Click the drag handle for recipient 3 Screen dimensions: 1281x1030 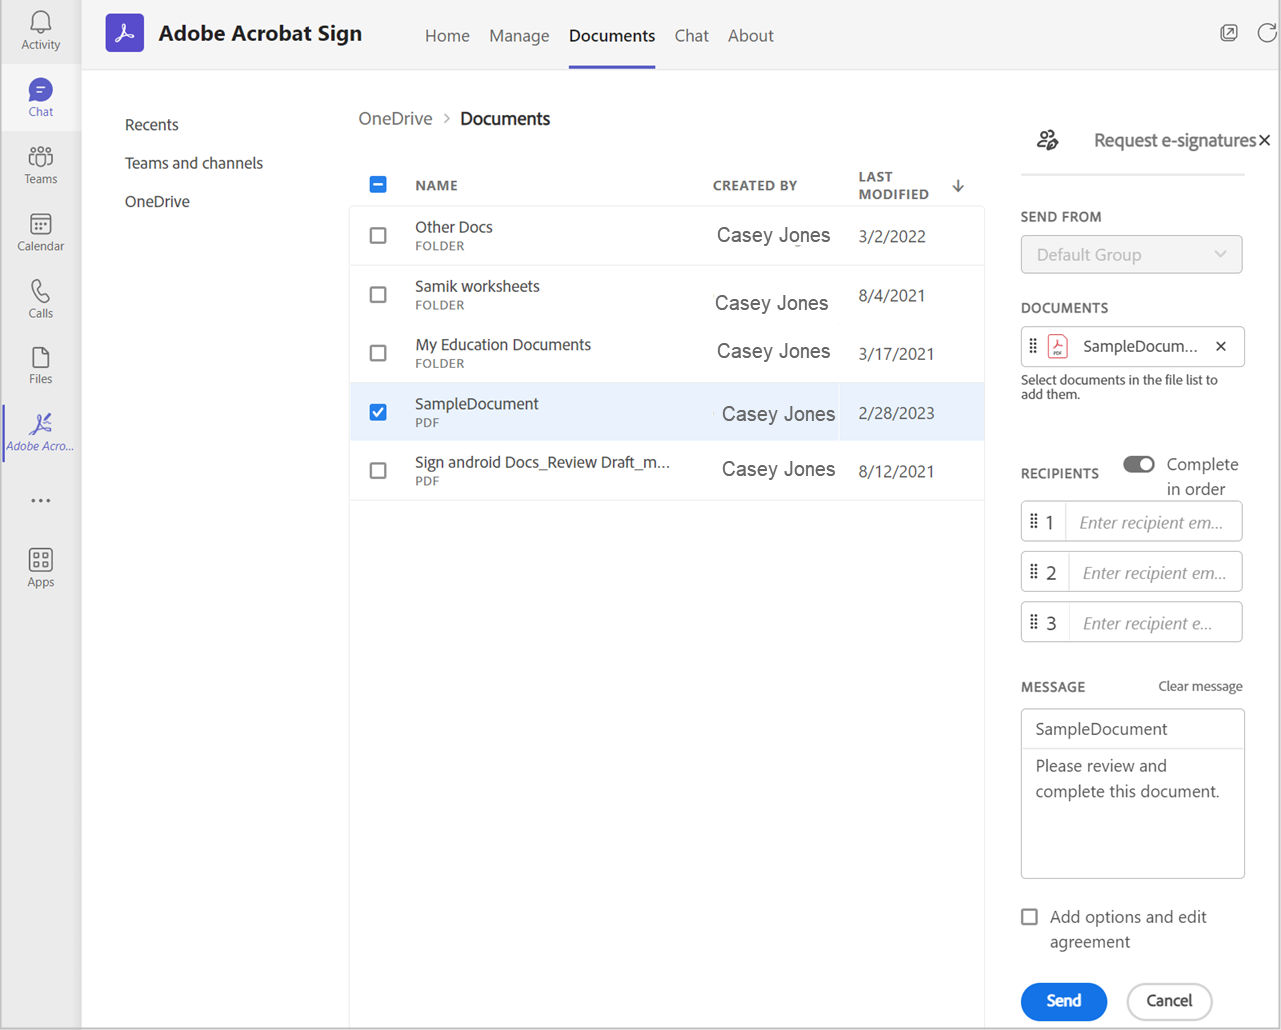pos(1034,621)
